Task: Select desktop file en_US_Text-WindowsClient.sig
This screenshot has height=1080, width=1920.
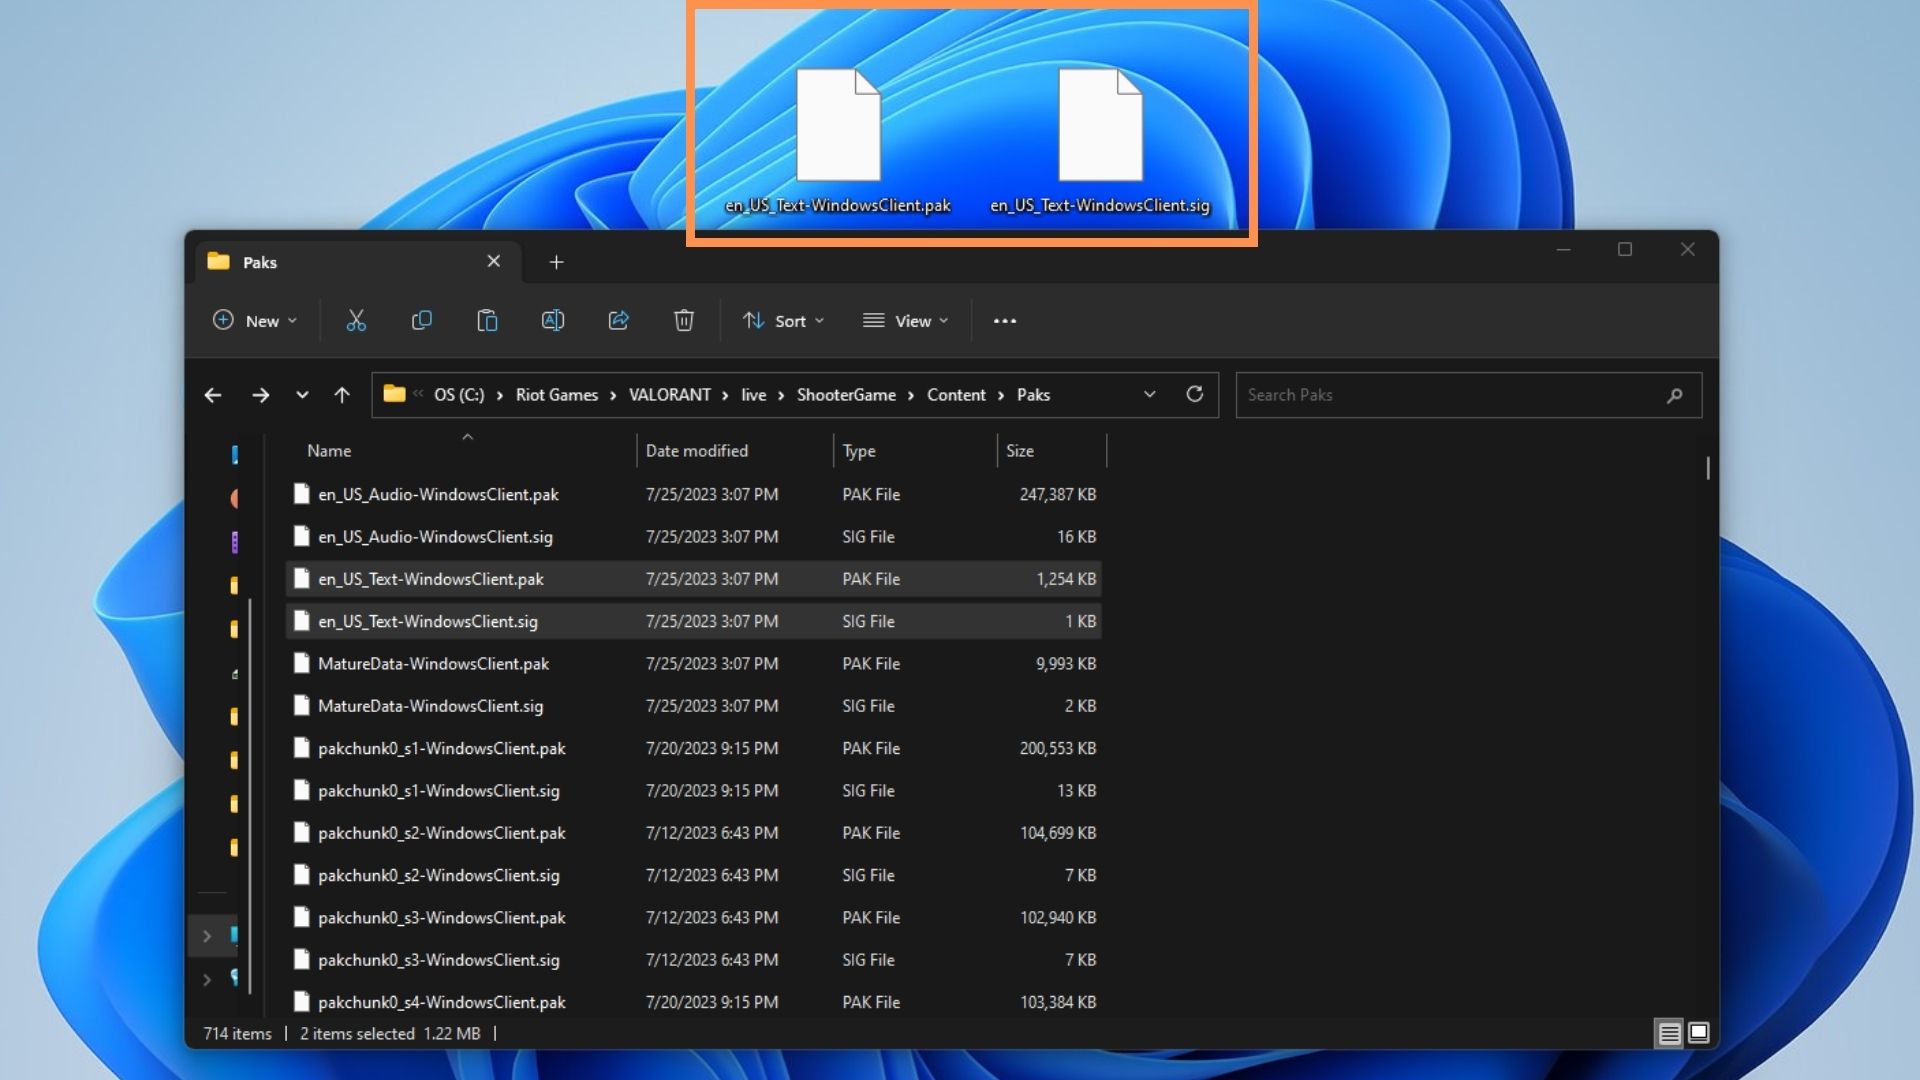Action: [x=1100, y=142]
